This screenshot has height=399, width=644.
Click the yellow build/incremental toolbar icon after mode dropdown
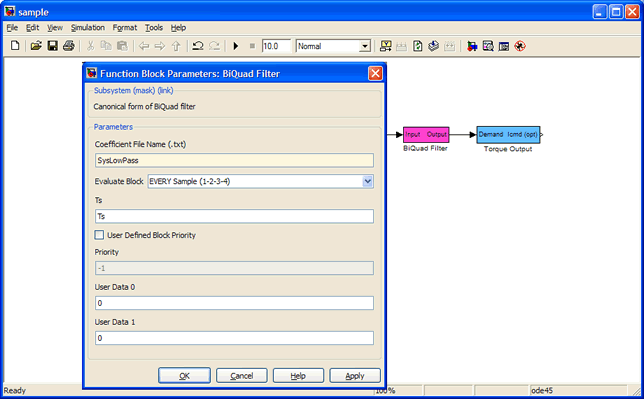pos(385,46)
